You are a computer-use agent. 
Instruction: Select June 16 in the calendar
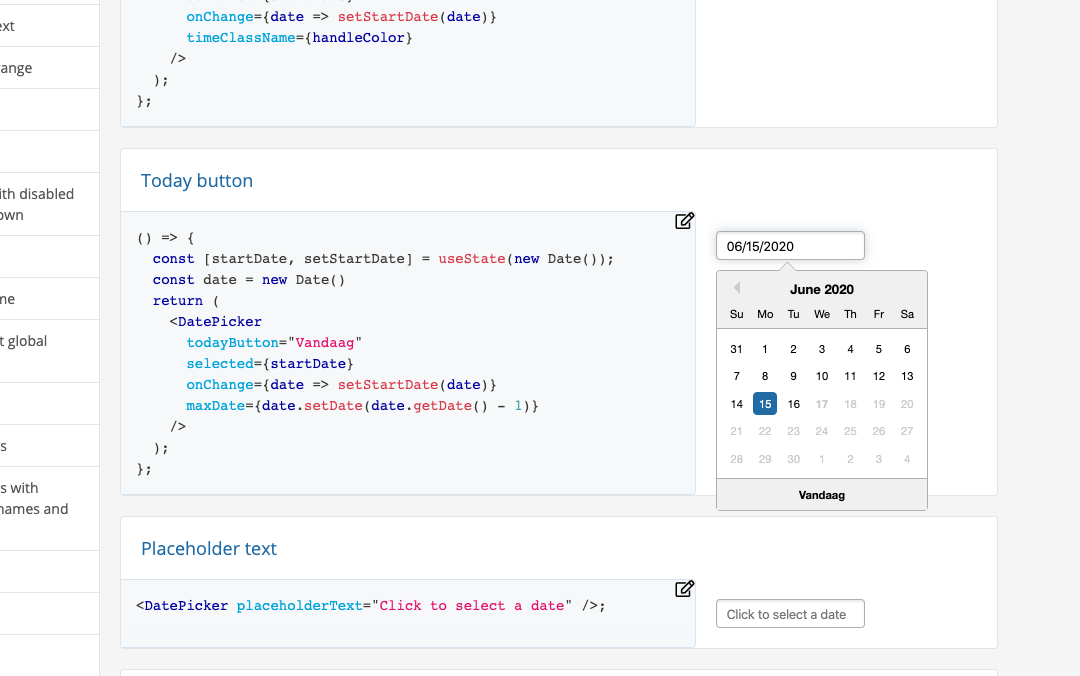[x=793, y=404]
